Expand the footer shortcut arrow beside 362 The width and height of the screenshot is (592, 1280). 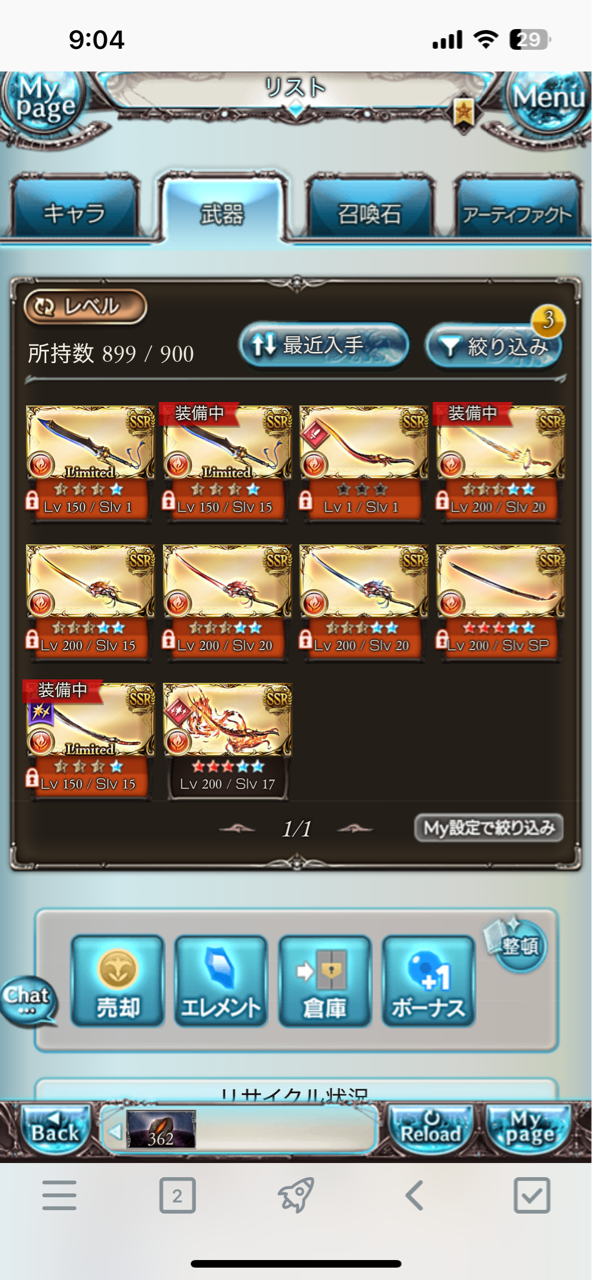114,1132
